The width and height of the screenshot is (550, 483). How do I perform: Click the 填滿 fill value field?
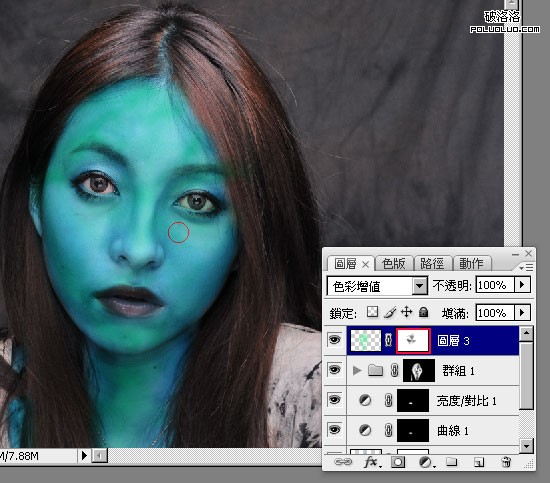pyautogui.click(x=495, y=312)
